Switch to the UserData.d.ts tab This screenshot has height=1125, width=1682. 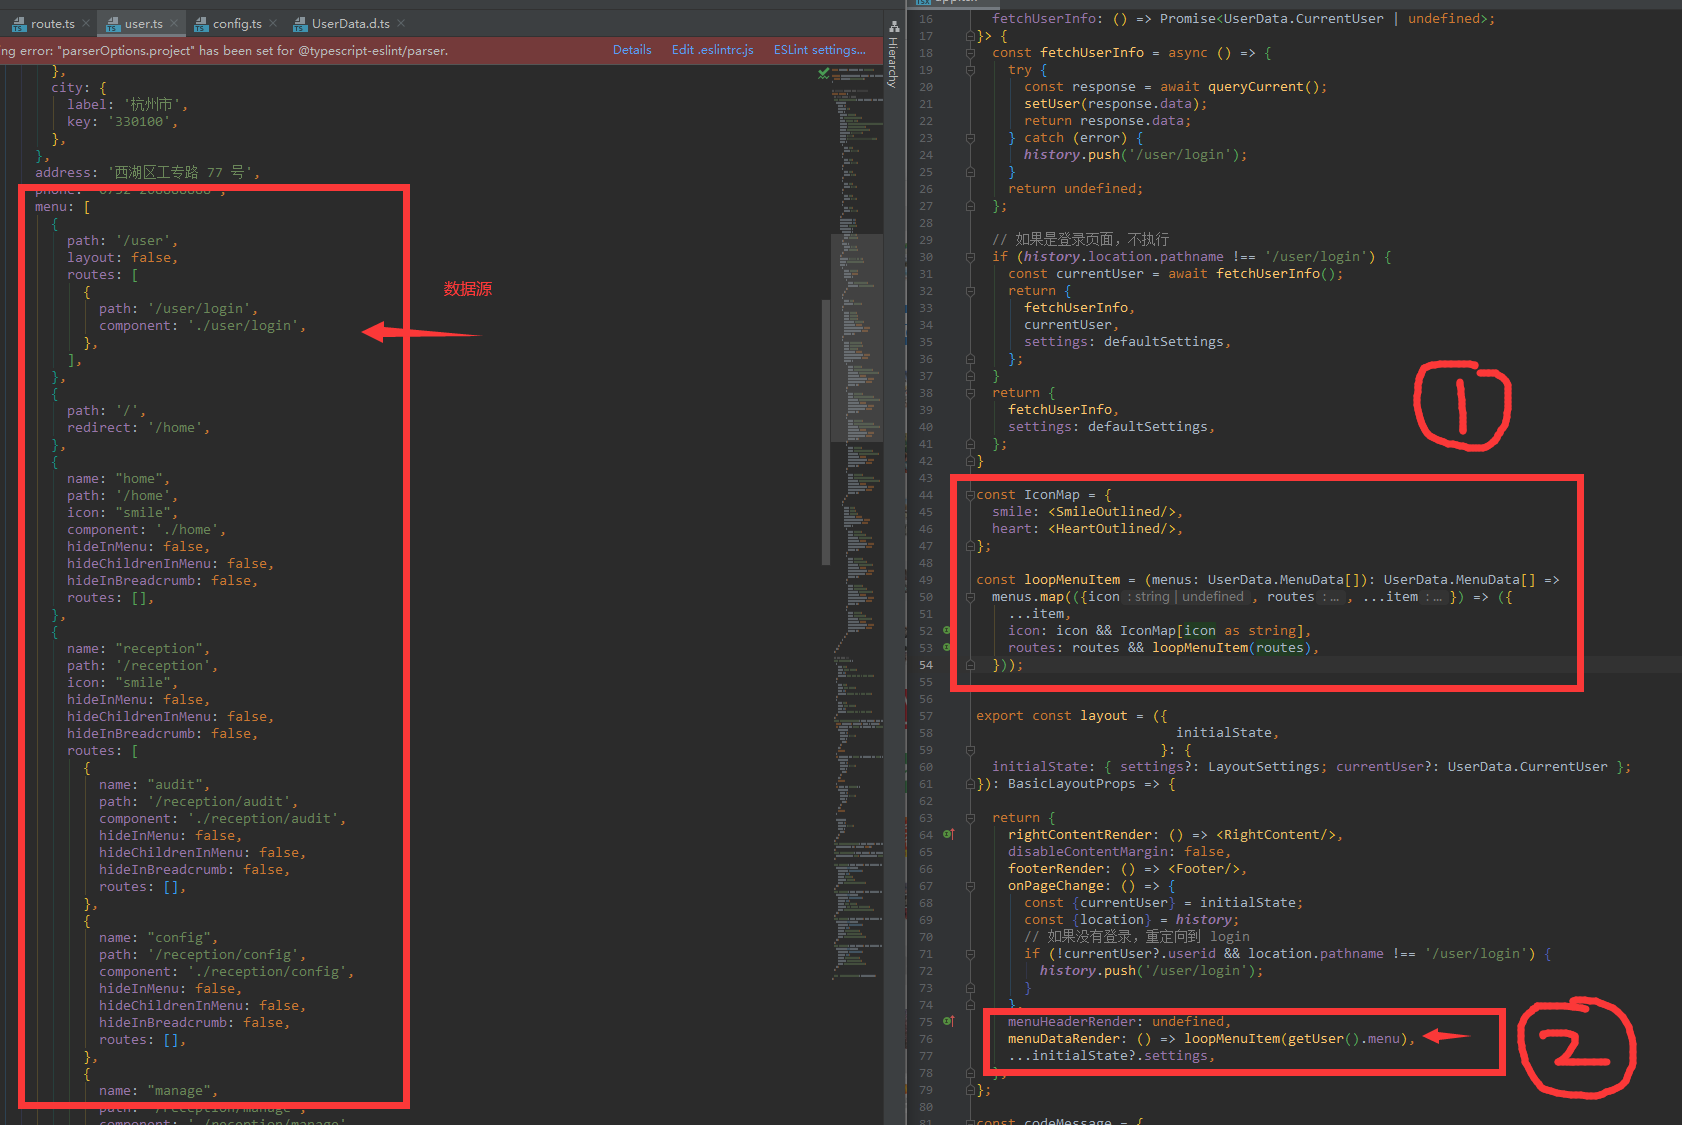pos(351,24)
